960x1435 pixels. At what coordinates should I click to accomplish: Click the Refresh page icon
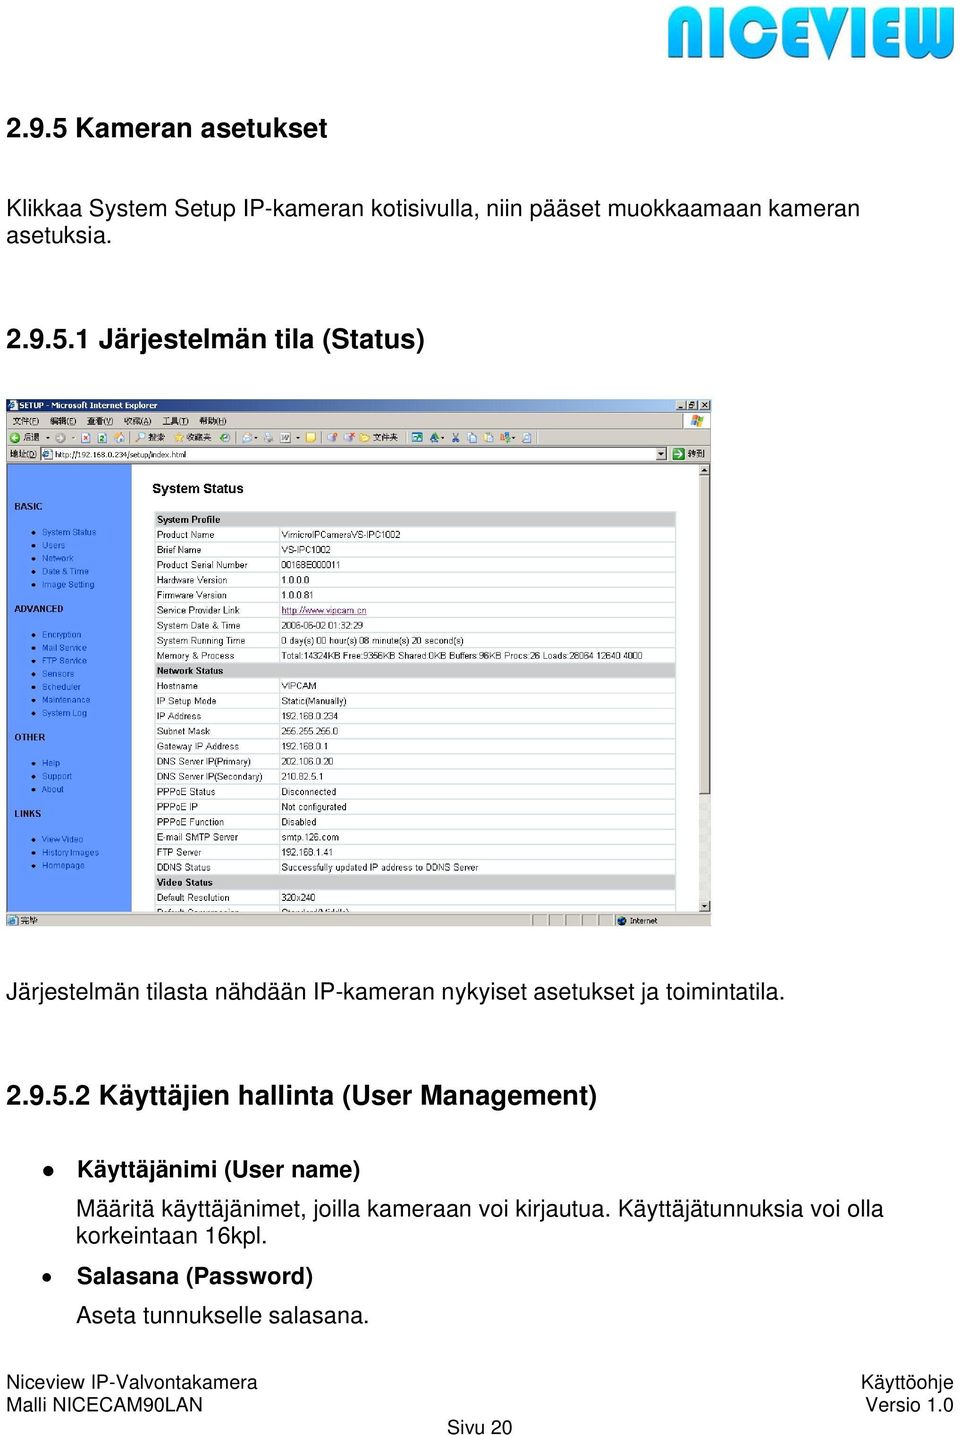[x=102, y=437]
